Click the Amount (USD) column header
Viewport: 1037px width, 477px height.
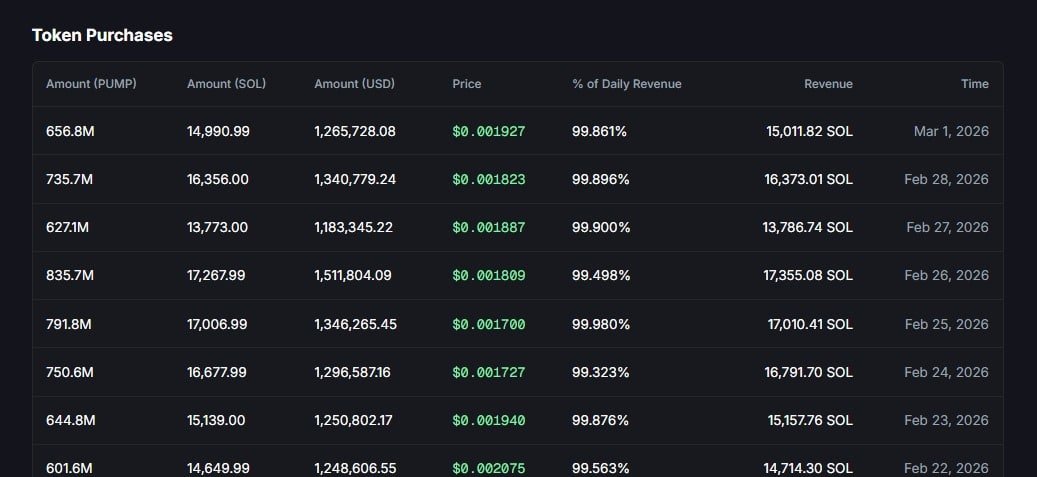click(354, 84)
